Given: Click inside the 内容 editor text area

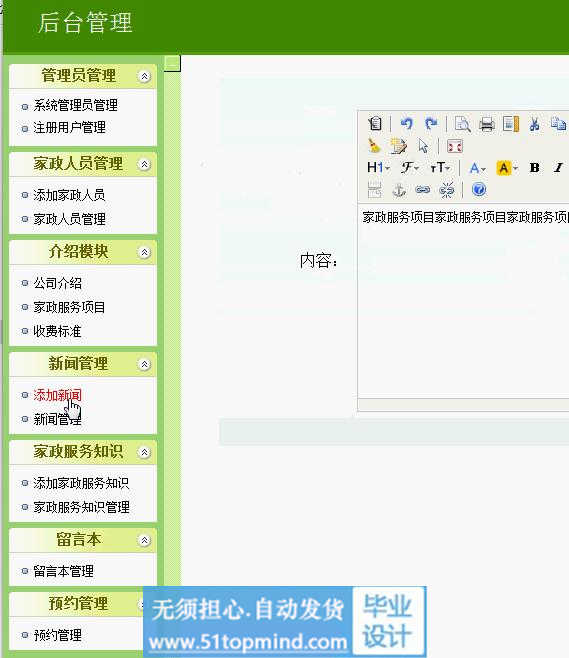Looking at the screenshot, I should click(464, 302).
